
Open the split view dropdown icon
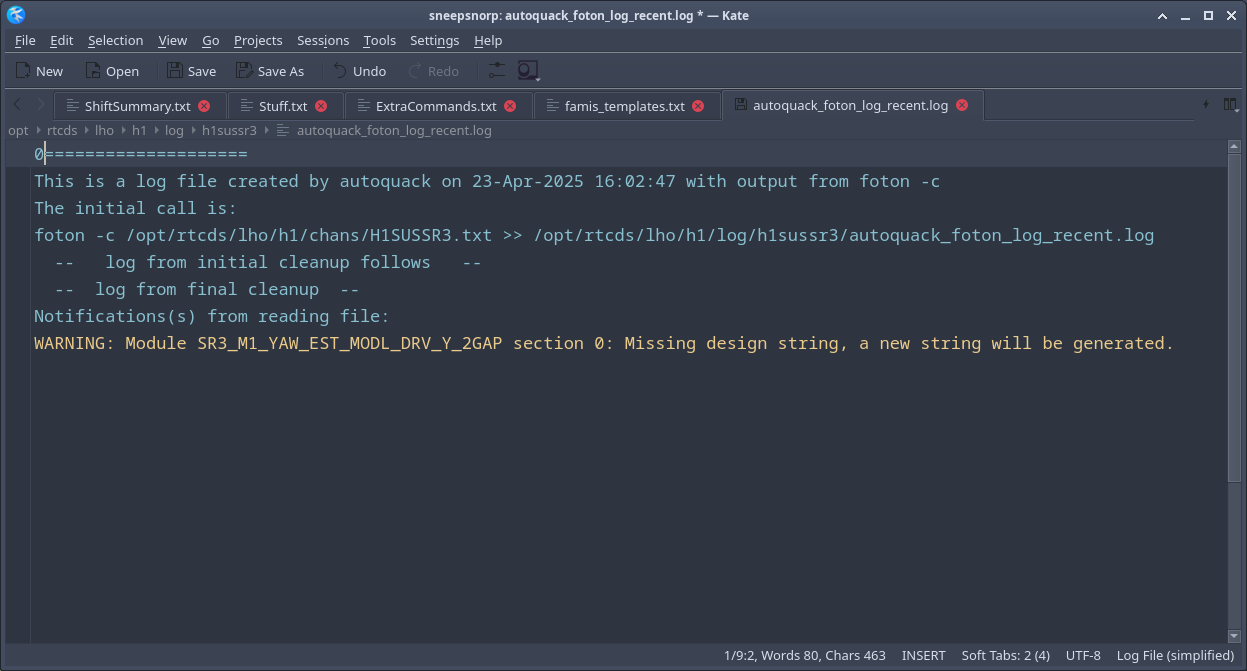point(1231,104)
